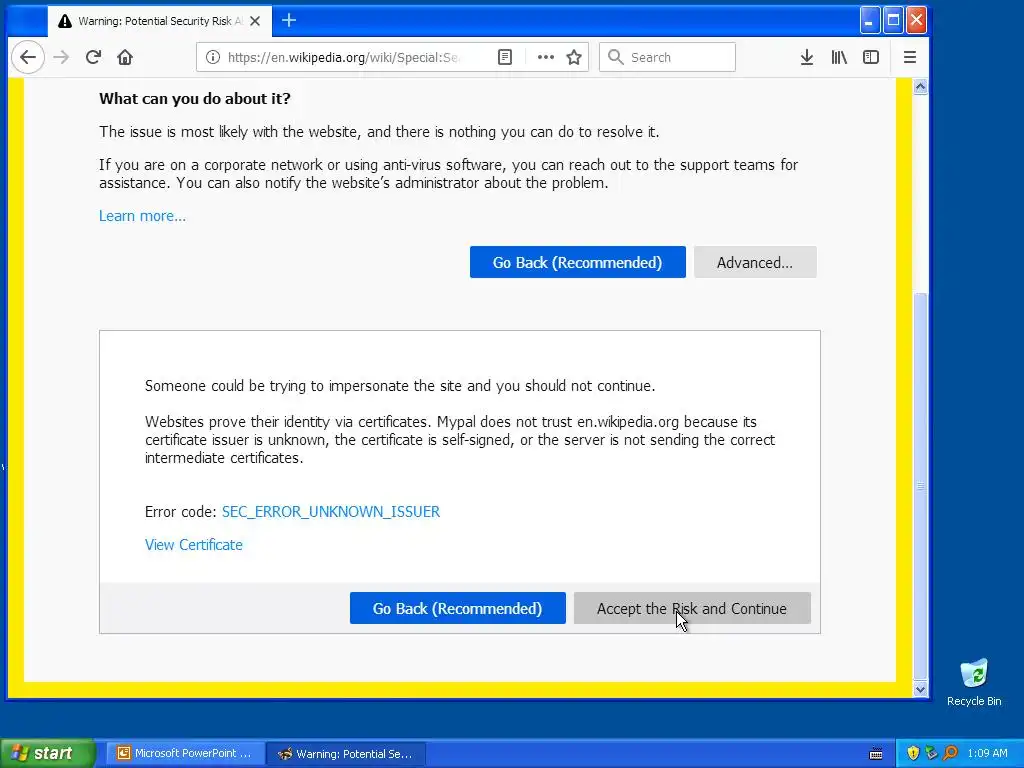This screenshot has height=768, width=1024.
Task: Click the magnifier tray icon
Action: [950, 753]
